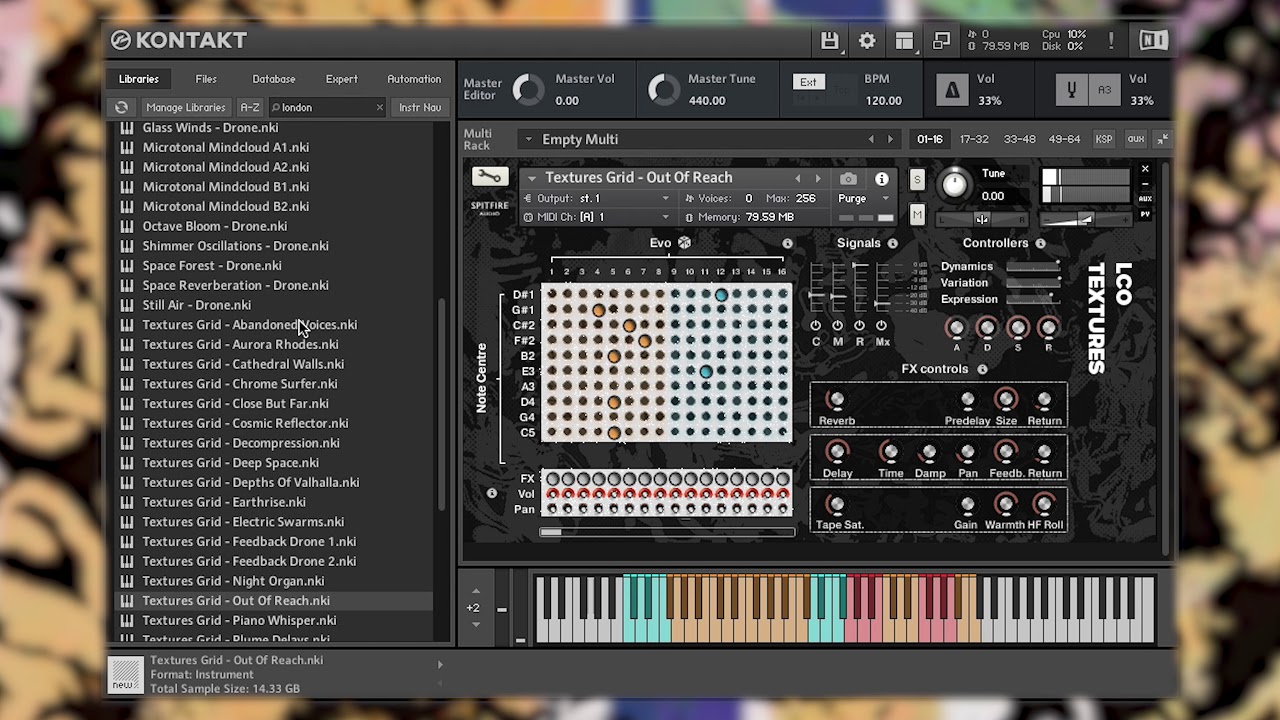Toggle the Mx signal power button

point(881,326)
